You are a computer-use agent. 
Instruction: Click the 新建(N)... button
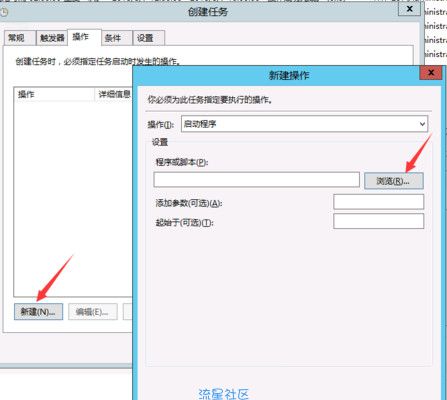point(38,312)
